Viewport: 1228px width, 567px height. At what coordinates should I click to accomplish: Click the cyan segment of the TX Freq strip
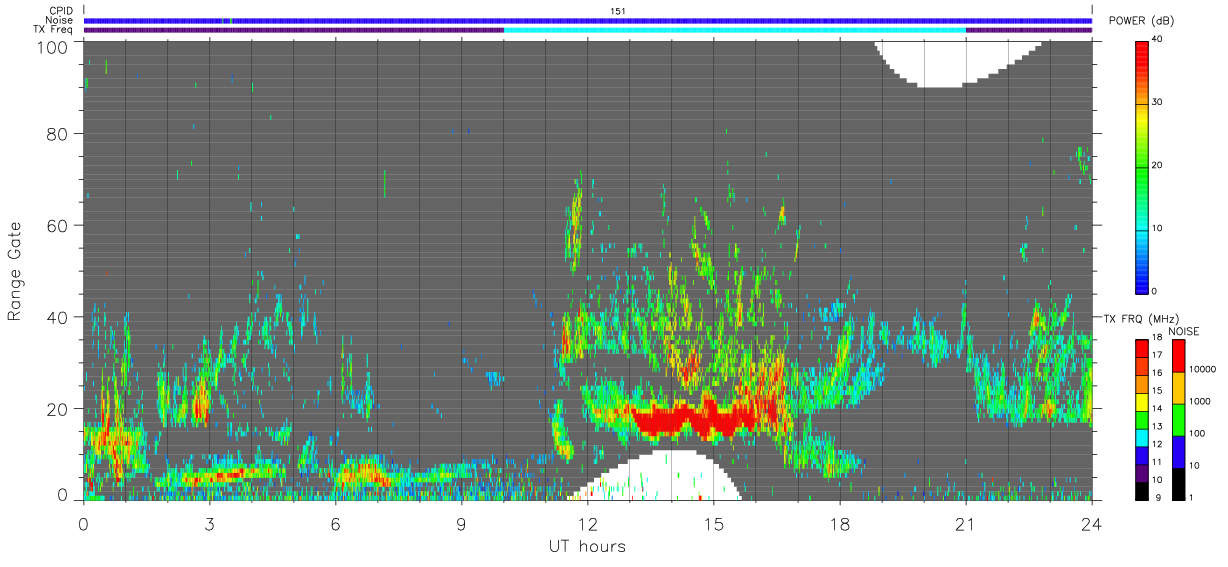pyautogui.click(x=735, y=30)
